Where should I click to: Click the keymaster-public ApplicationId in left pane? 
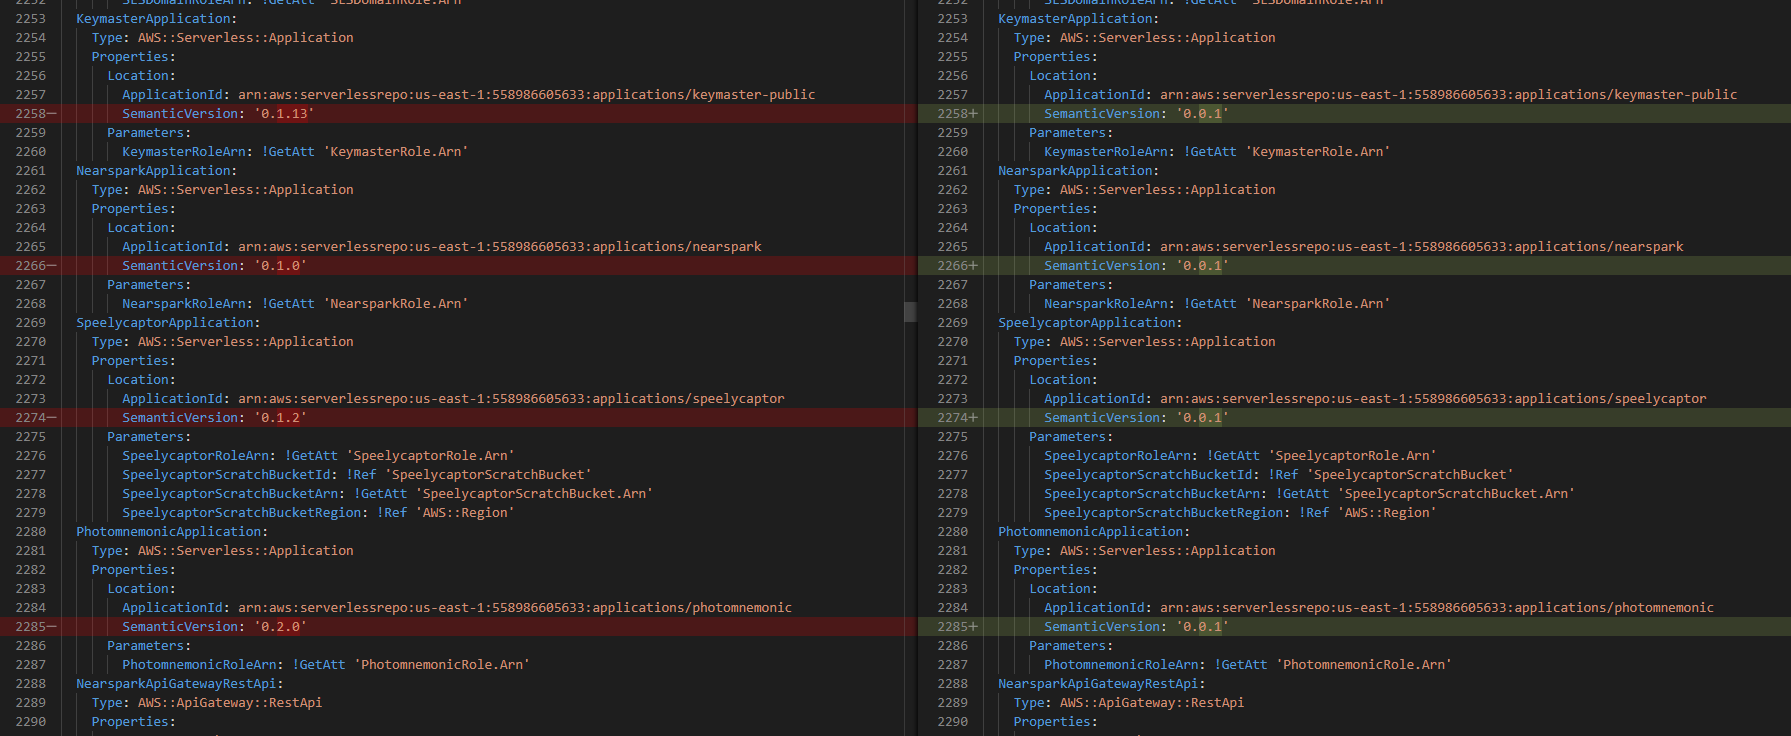[x=527, y=95]
